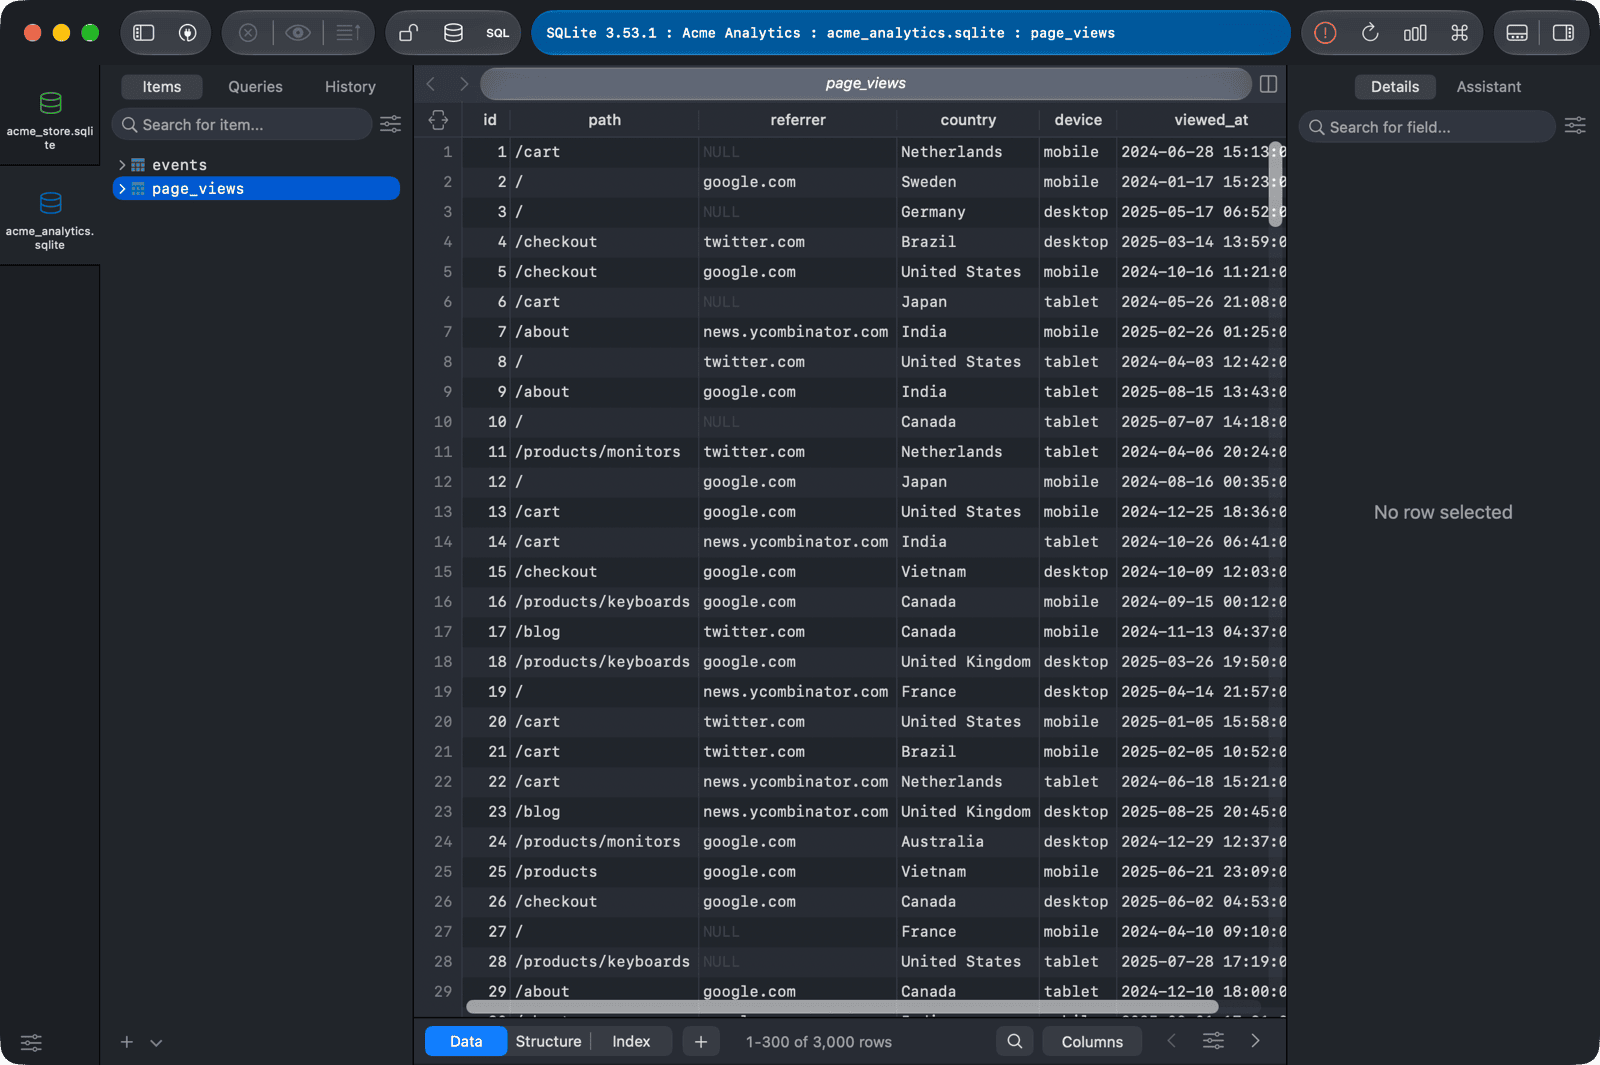
Task: Open the database cylinder icon in toolbar
Action: tap(453, 33)
